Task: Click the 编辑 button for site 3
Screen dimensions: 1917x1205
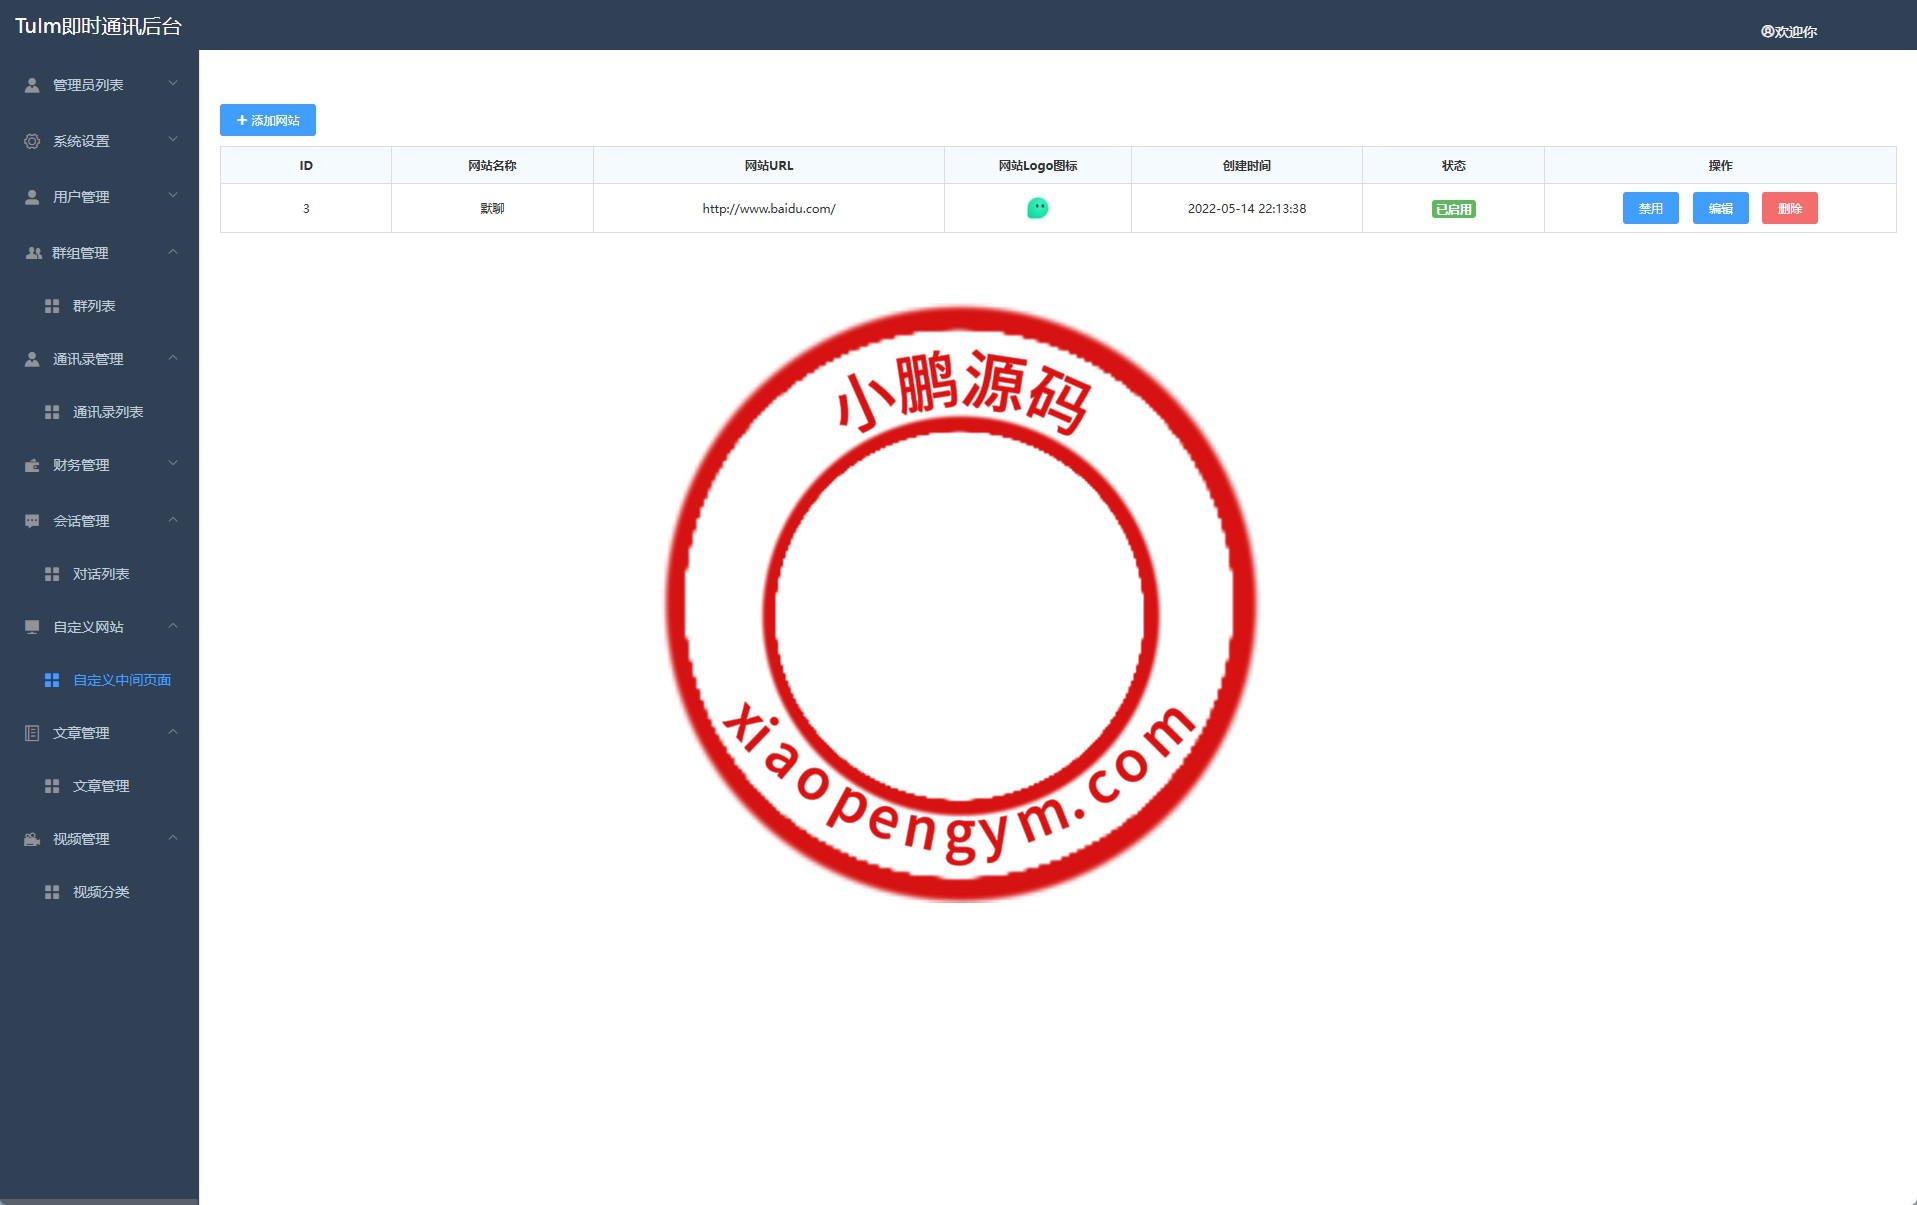Action: 1720,208
